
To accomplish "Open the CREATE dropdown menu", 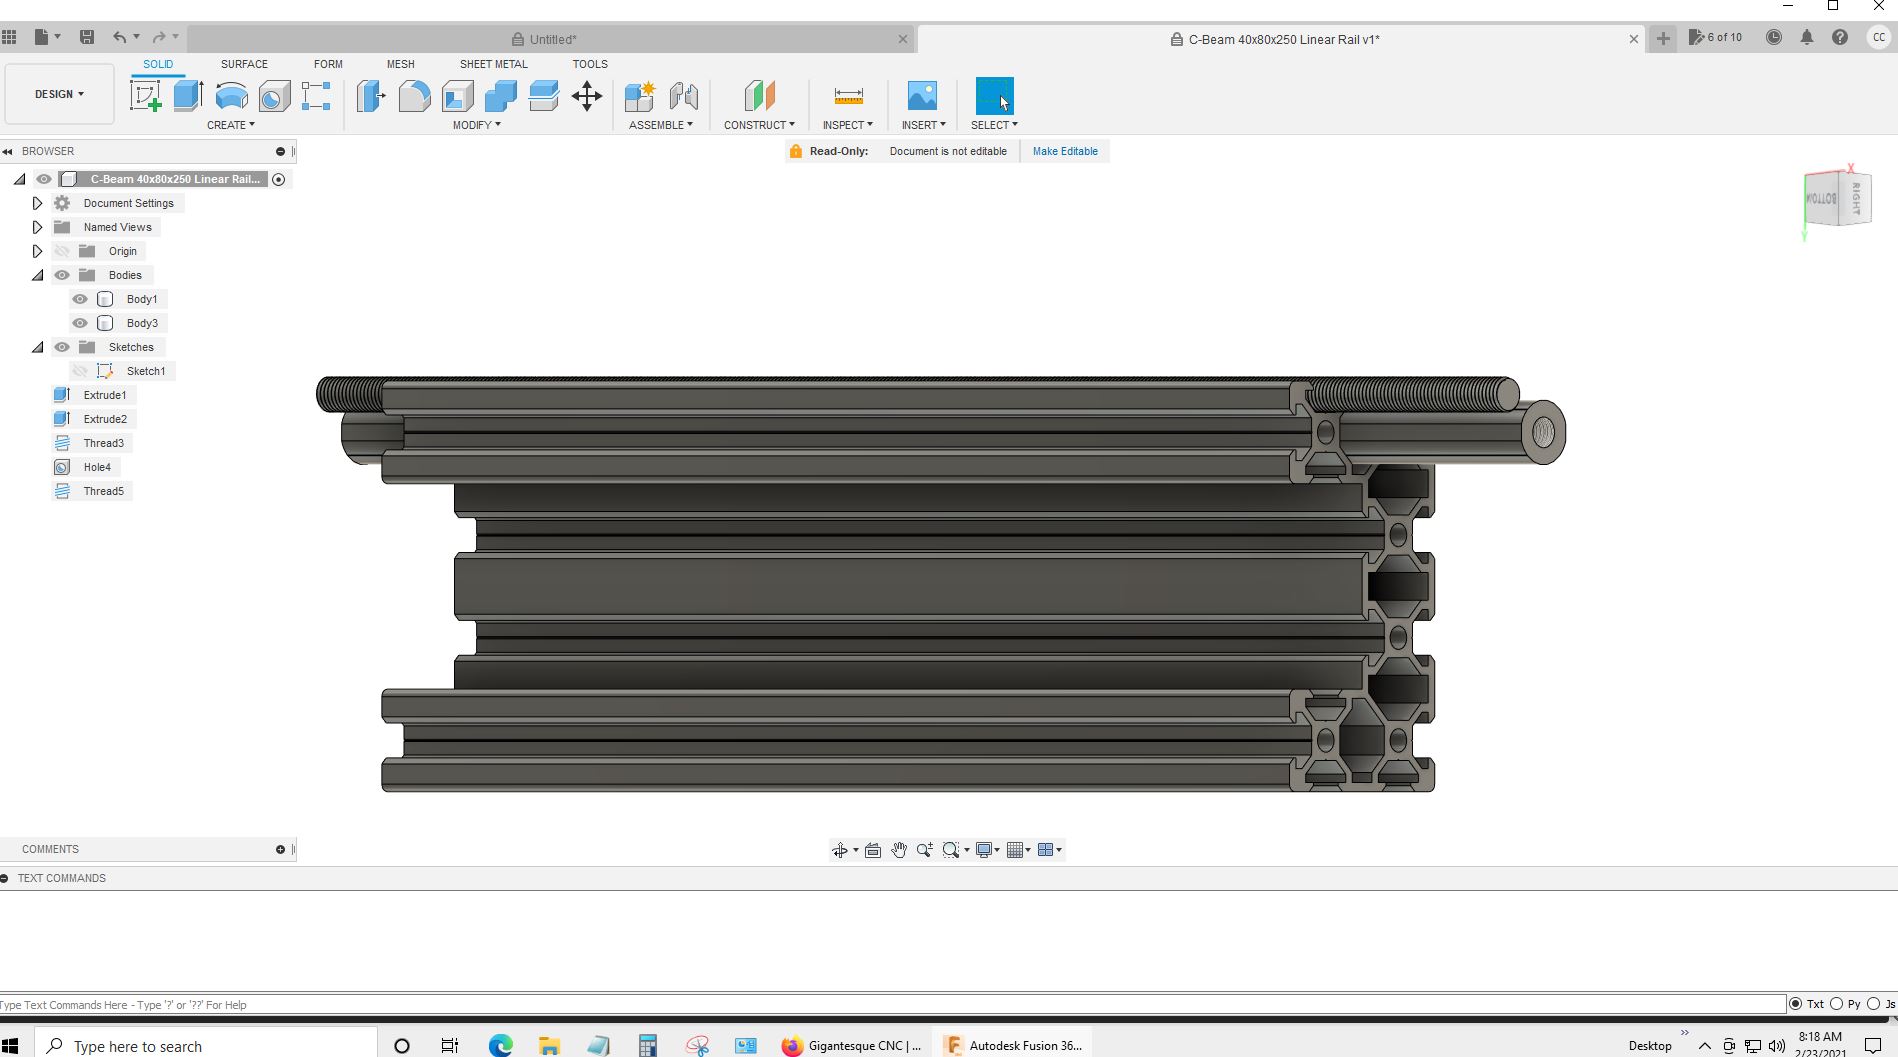I will 231,125.
